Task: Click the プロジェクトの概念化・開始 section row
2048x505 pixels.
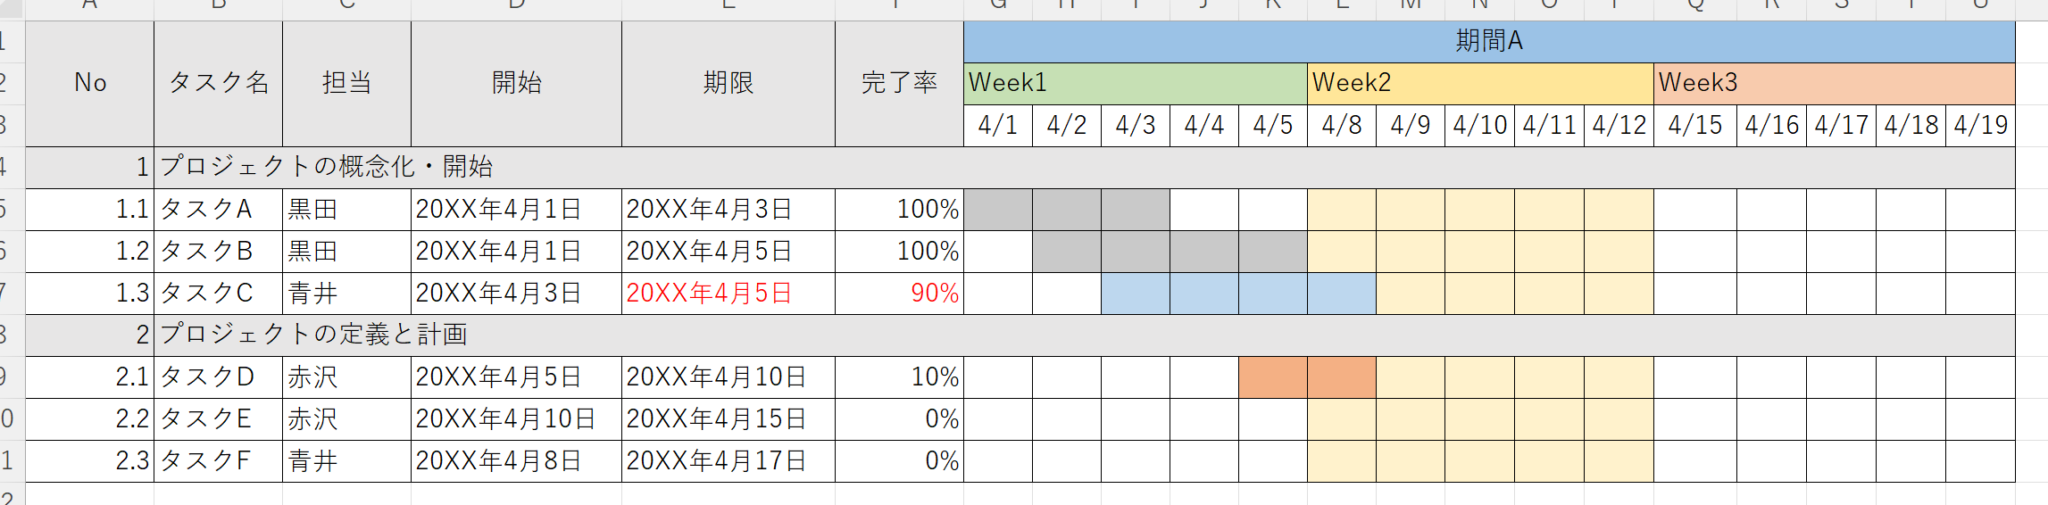Action: (326, 167)
